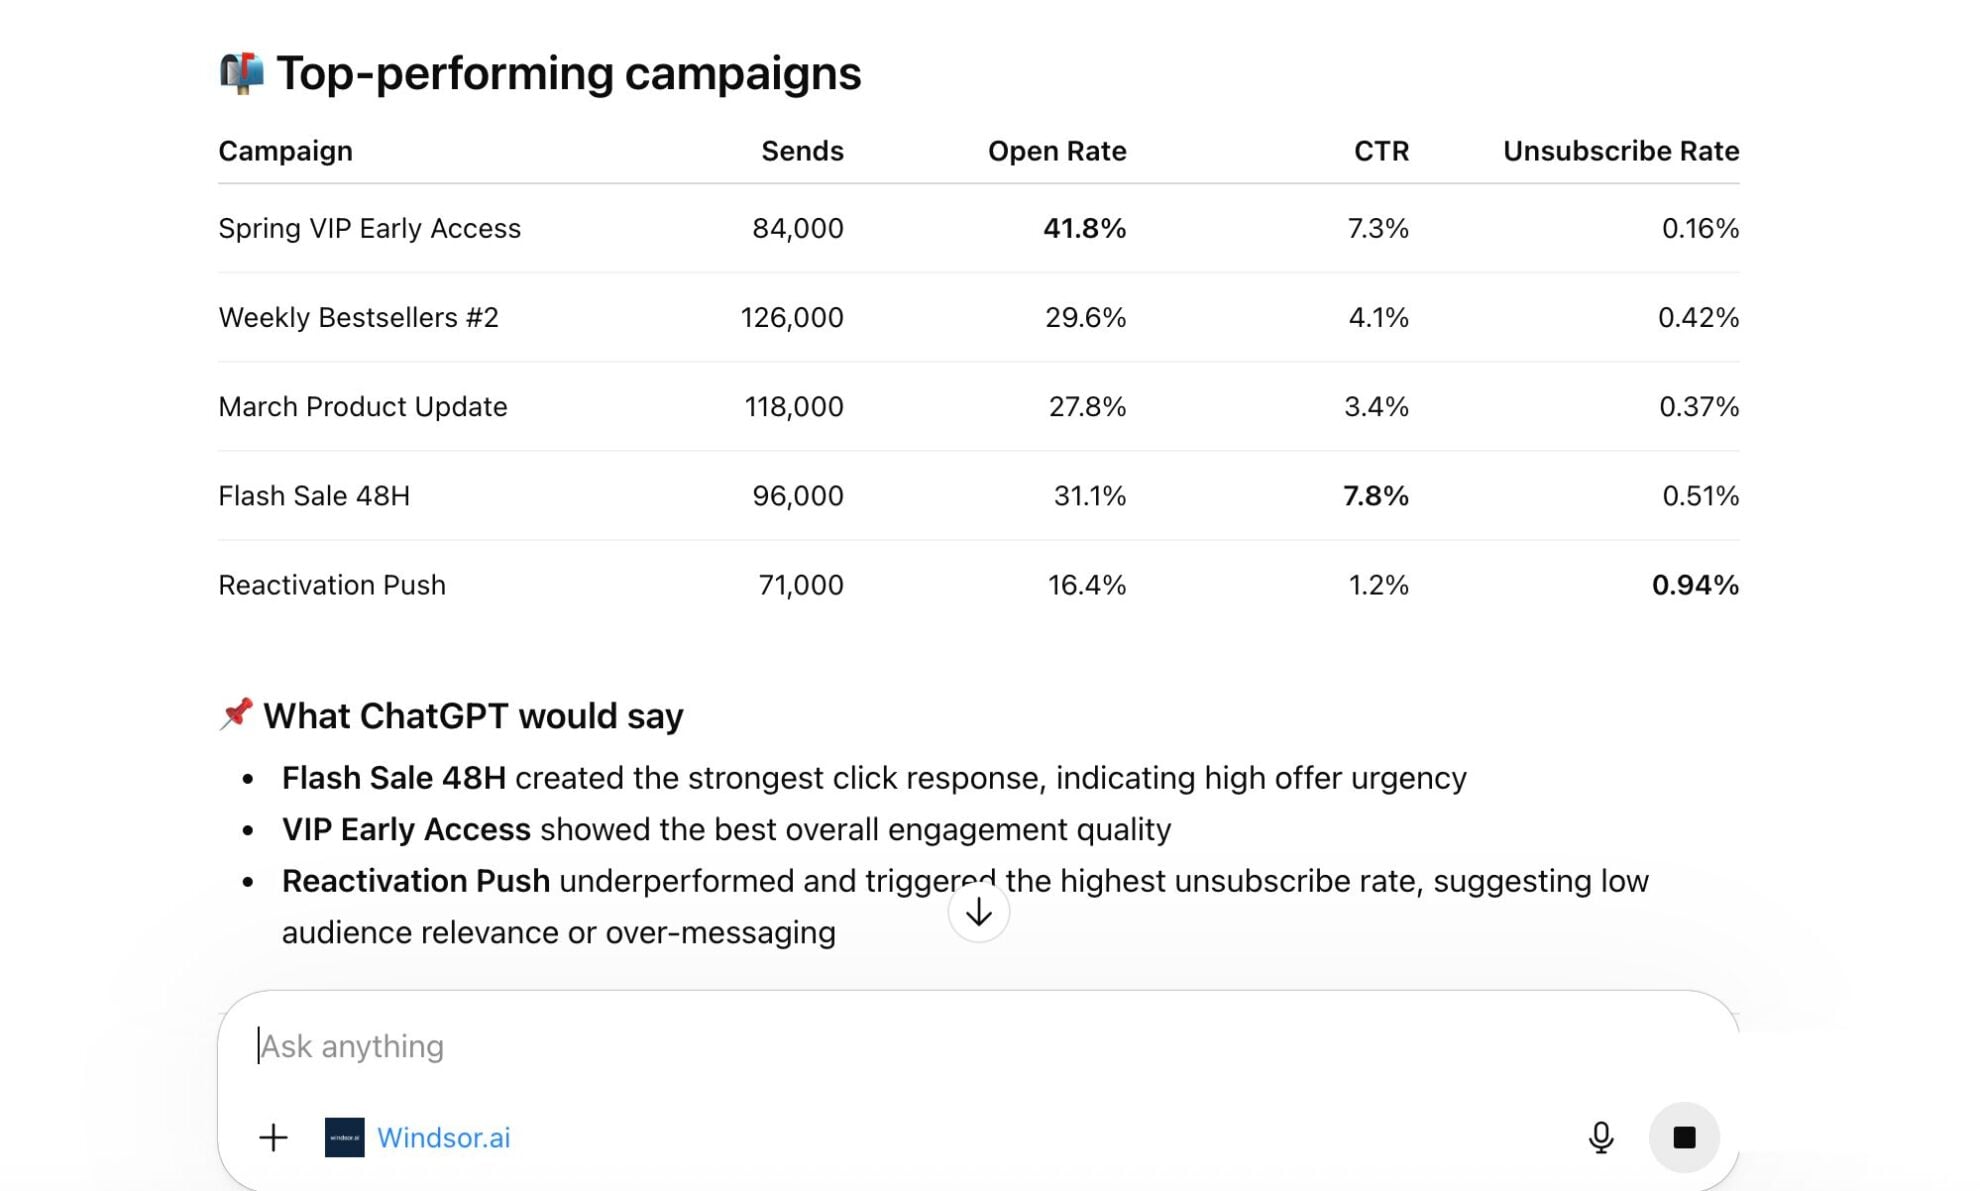
Task: Click the pushpin emoji next to ChatGPT section
Action: click(x=236, y=714)
